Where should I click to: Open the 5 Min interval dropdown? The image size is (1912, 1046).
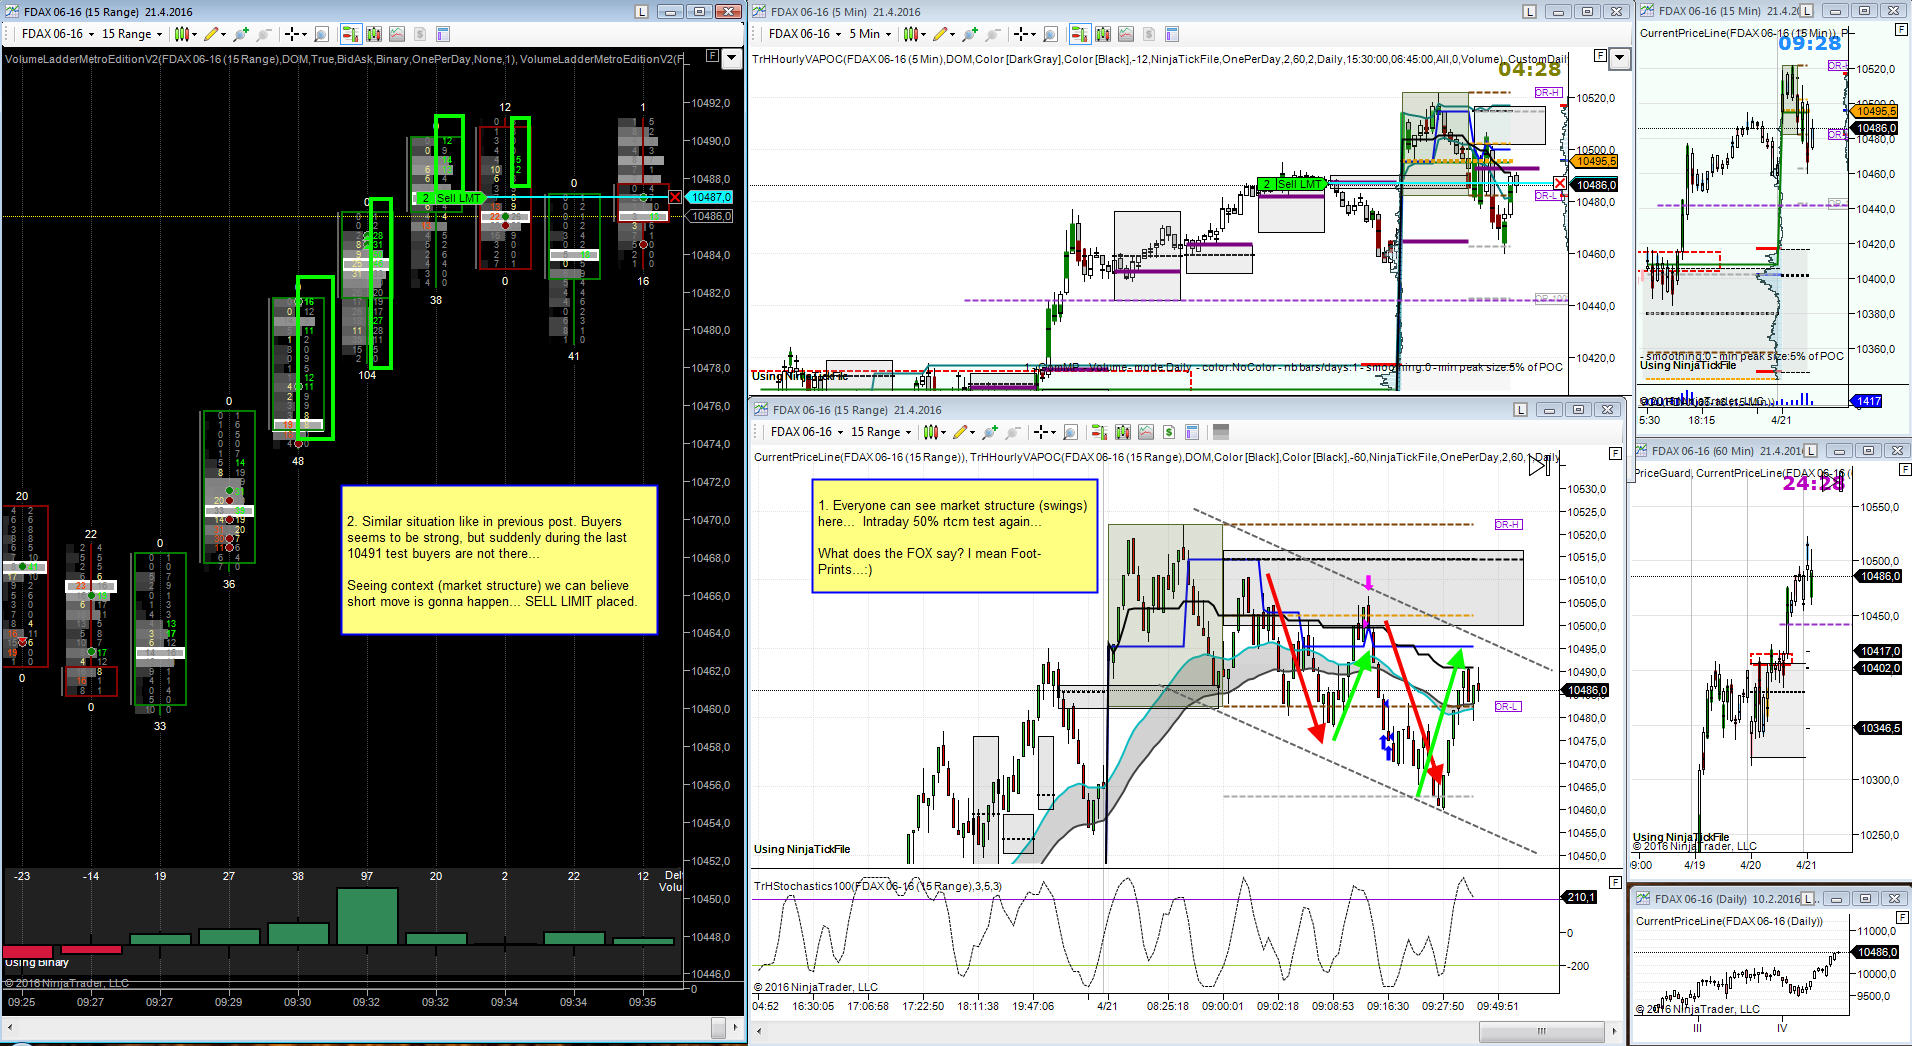871,34
